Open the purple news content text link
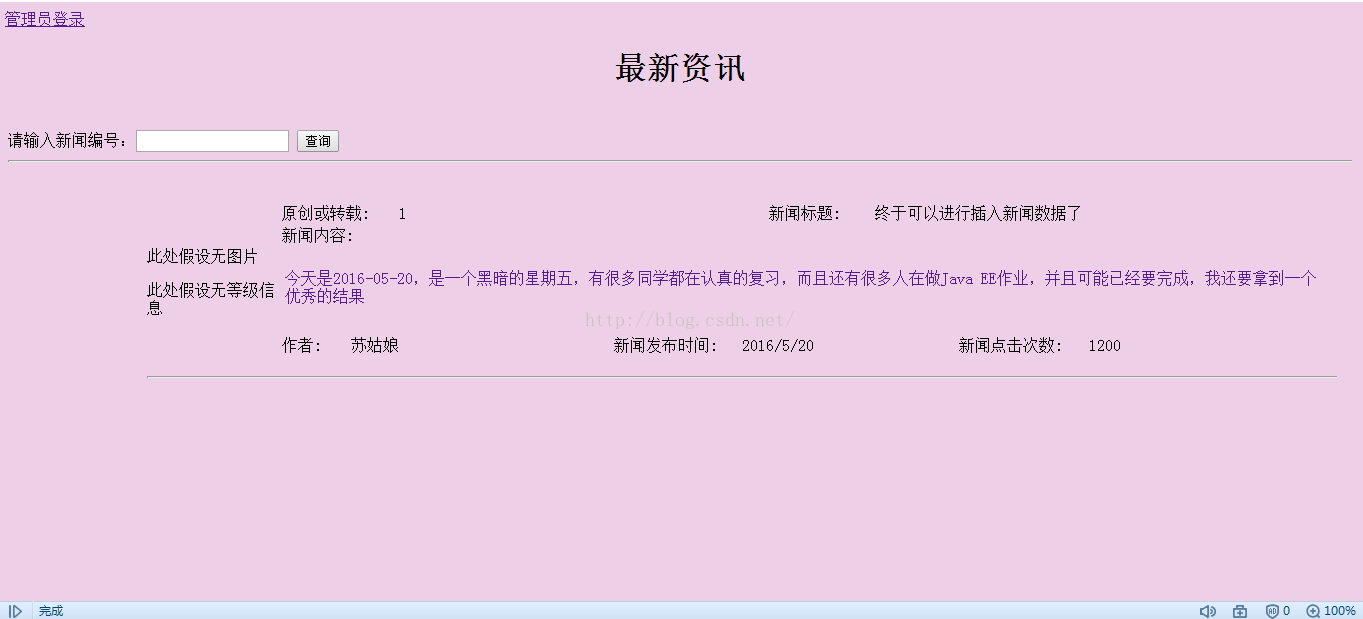The image size is (1363, 619). pyautogui.click(x=800, y=287)
